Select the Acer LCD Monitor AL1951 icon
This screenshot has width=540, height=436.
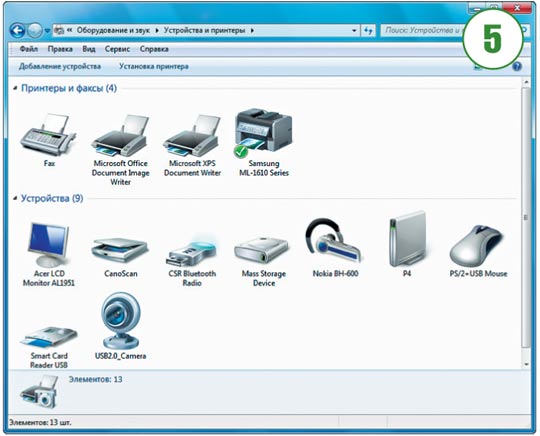click(49, 245)
